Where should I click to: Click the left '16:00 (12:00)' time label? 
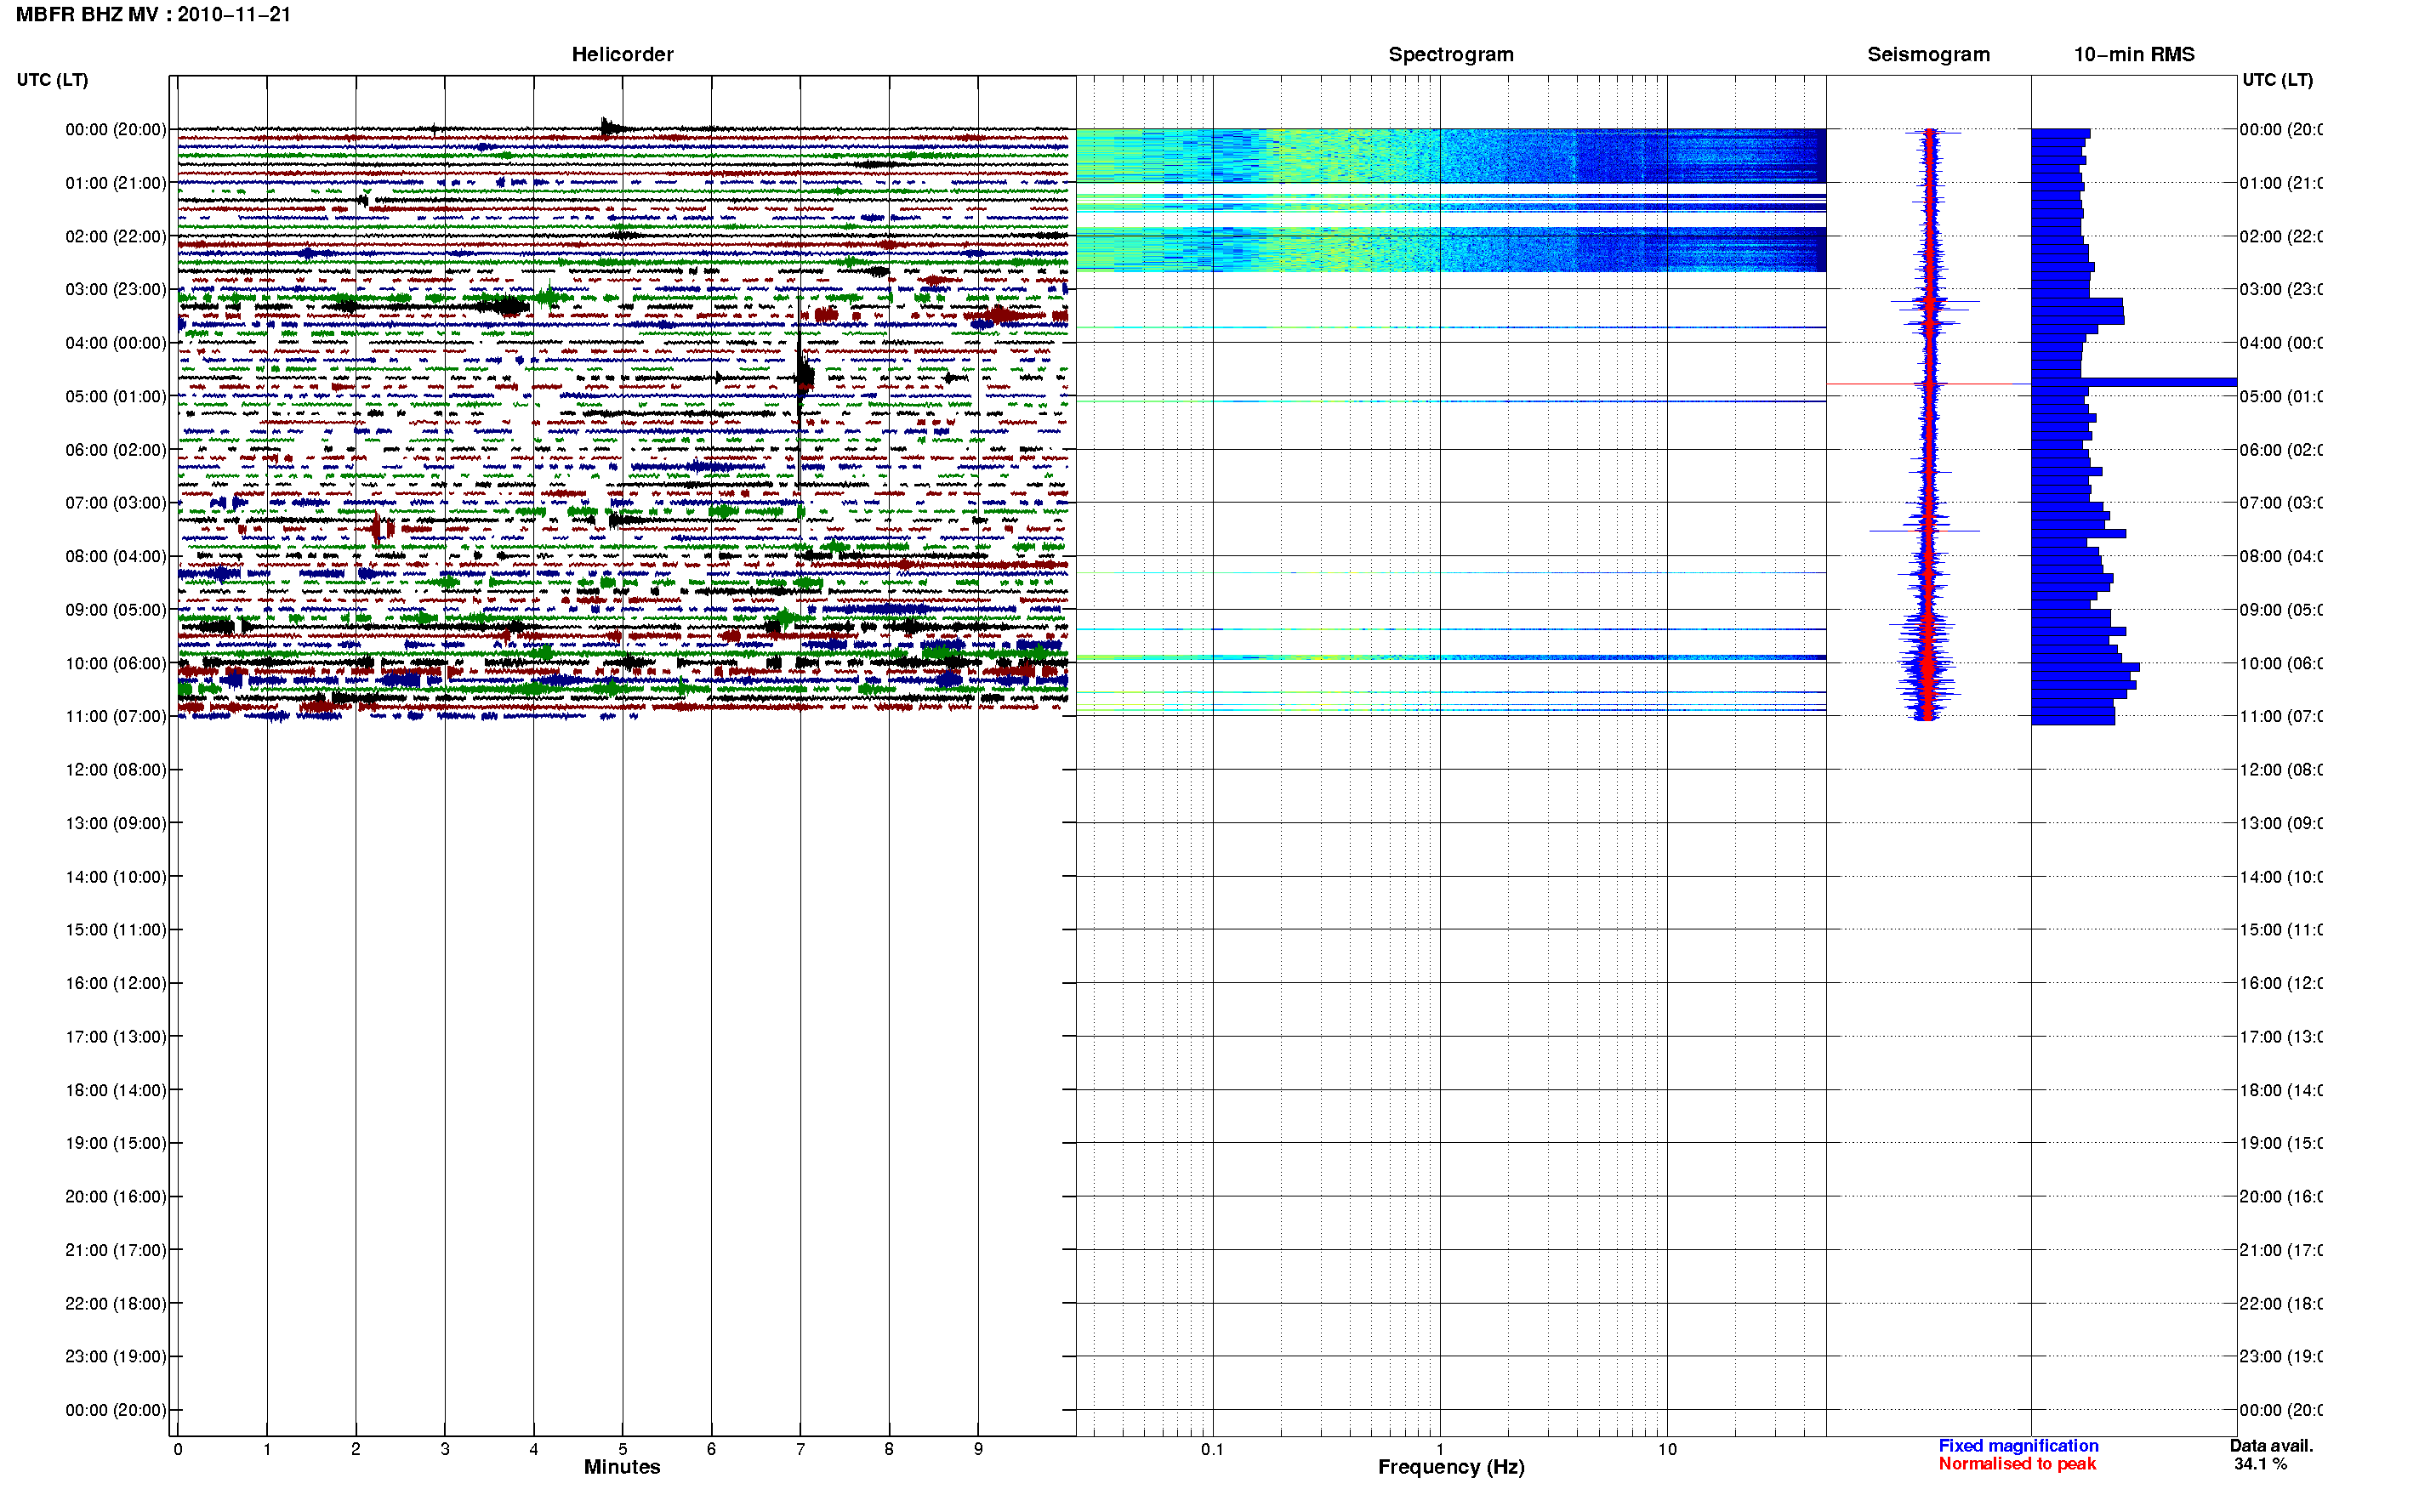point(116,984)
